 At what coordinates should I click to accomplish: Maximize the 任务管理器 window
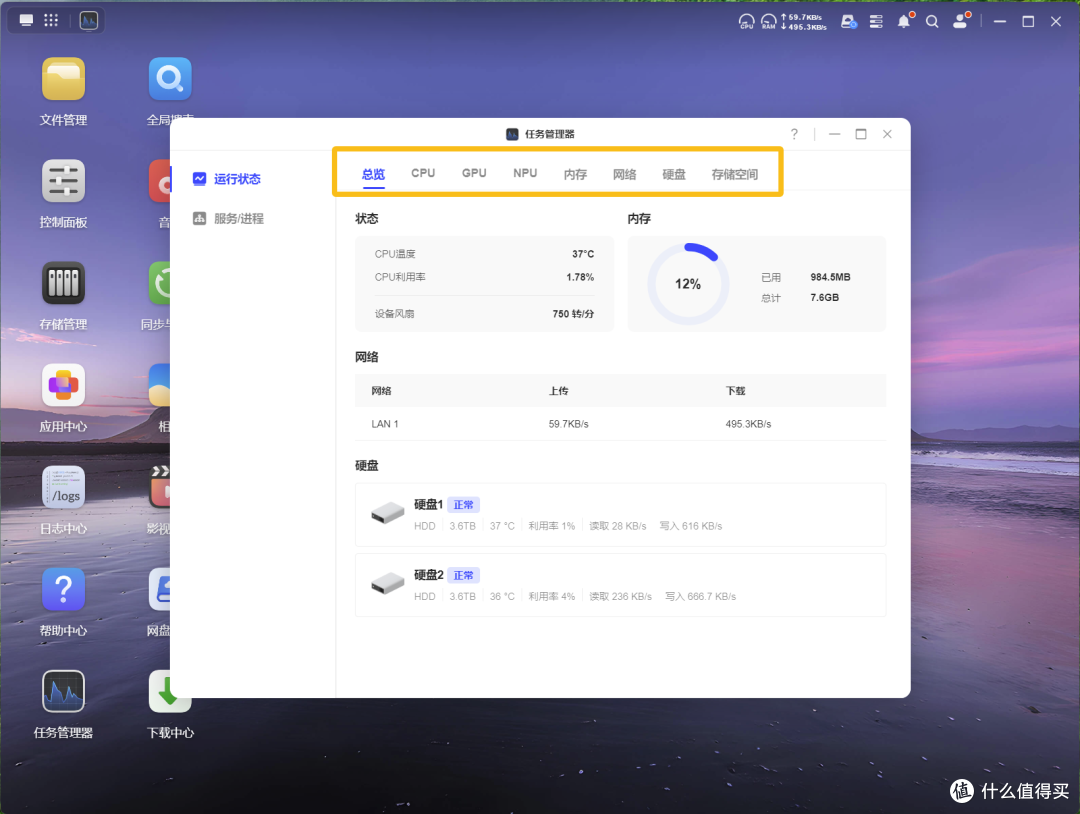861,134
